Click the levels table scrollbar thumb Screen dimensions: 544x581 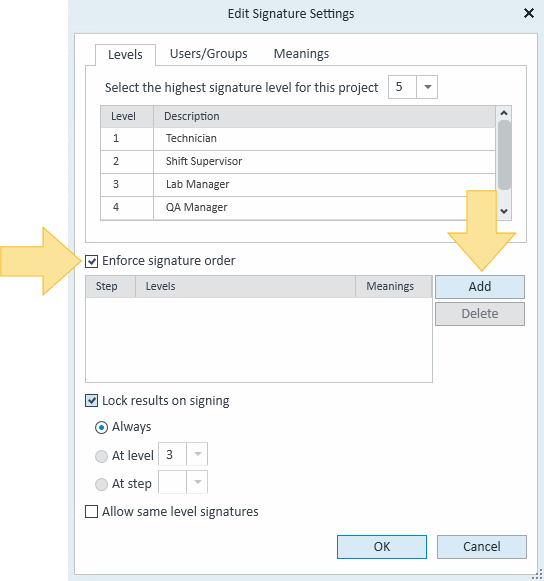point(504,156)
